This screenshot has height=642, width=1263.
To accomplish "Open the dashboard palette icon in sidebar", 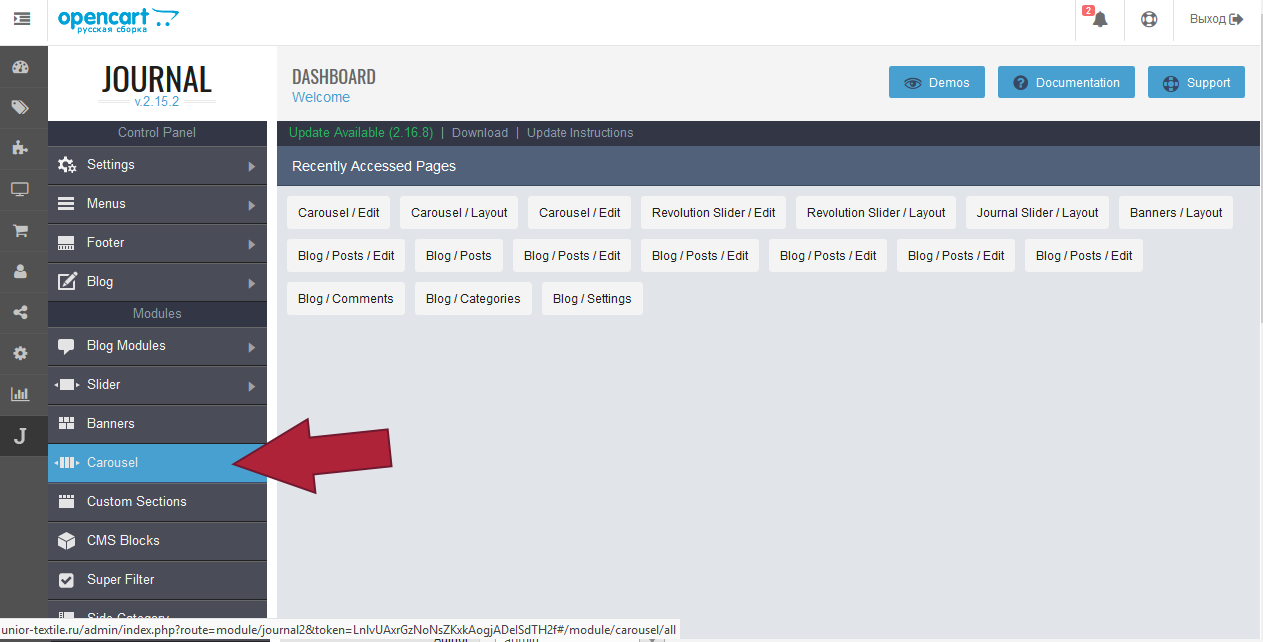I will [x=20, y=68].
